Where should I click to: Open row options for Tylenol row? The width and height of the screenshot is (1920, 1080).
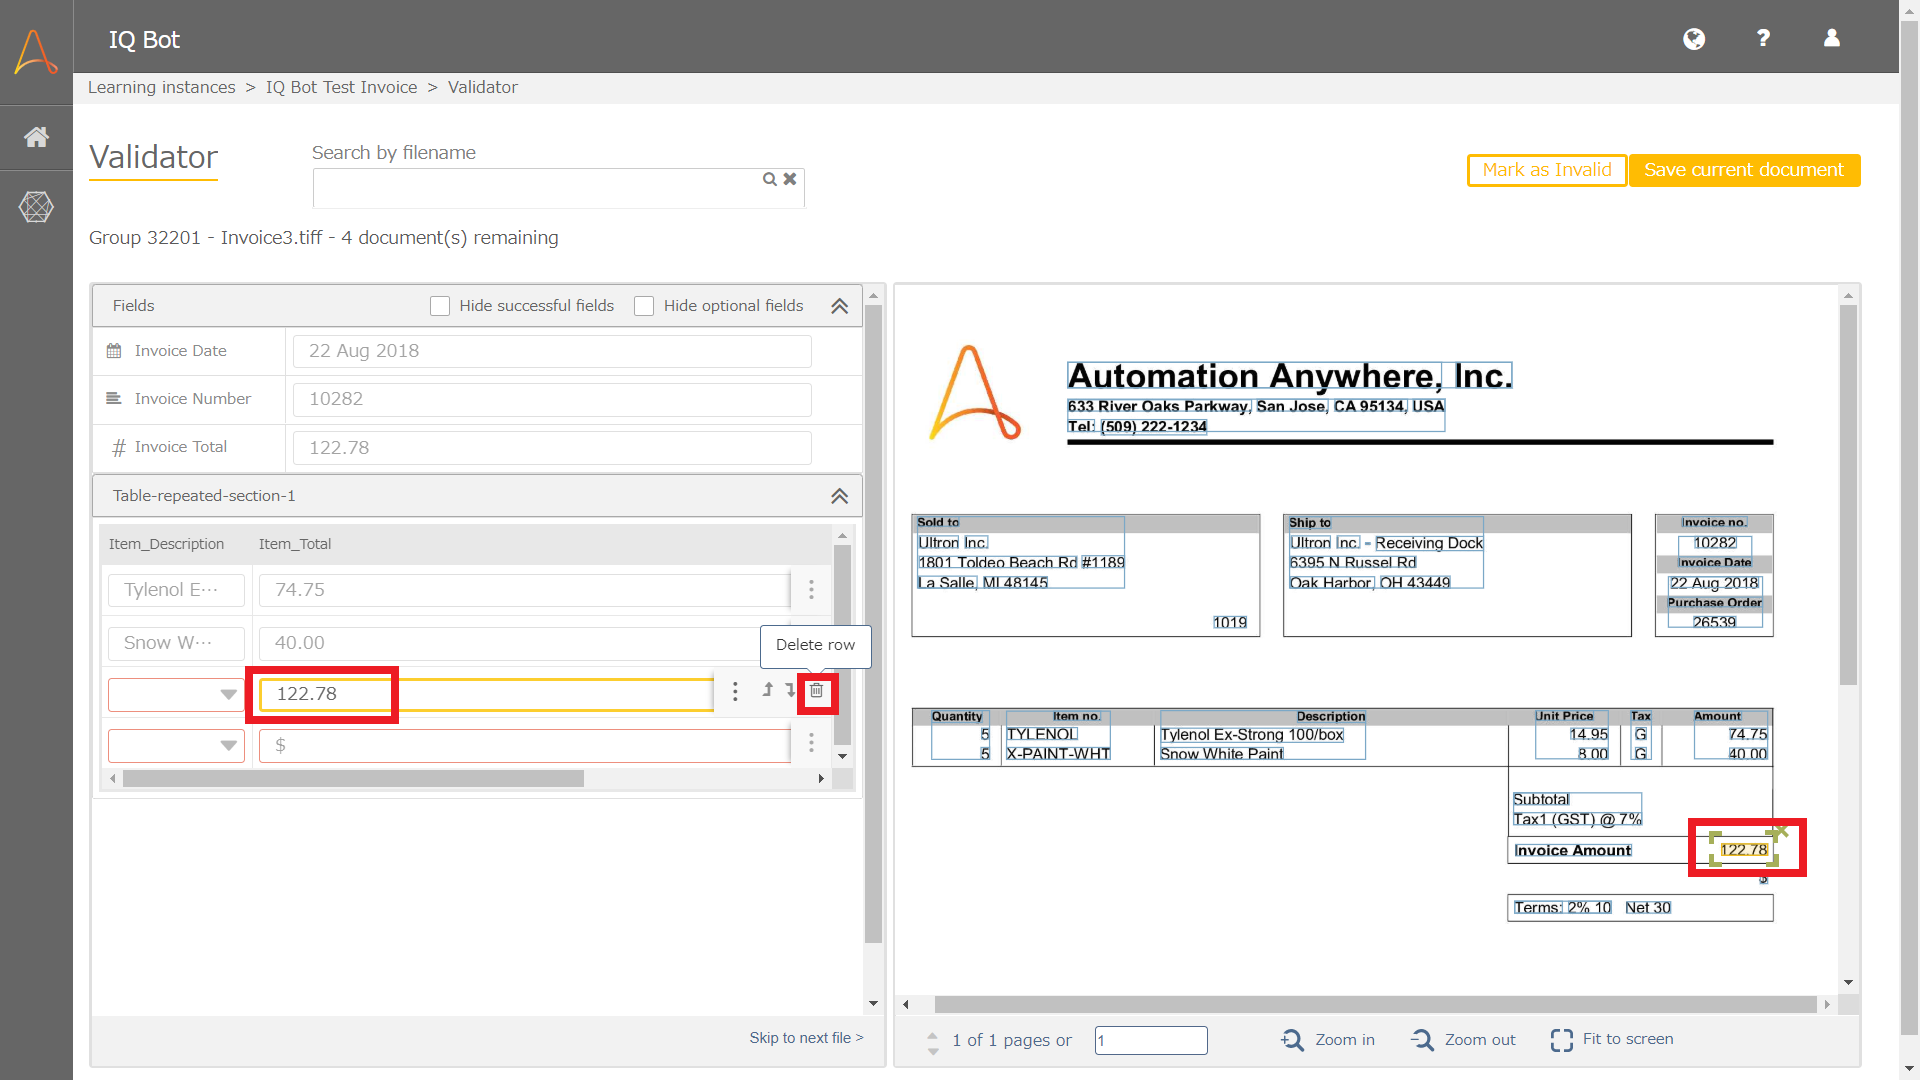[811, 590]
